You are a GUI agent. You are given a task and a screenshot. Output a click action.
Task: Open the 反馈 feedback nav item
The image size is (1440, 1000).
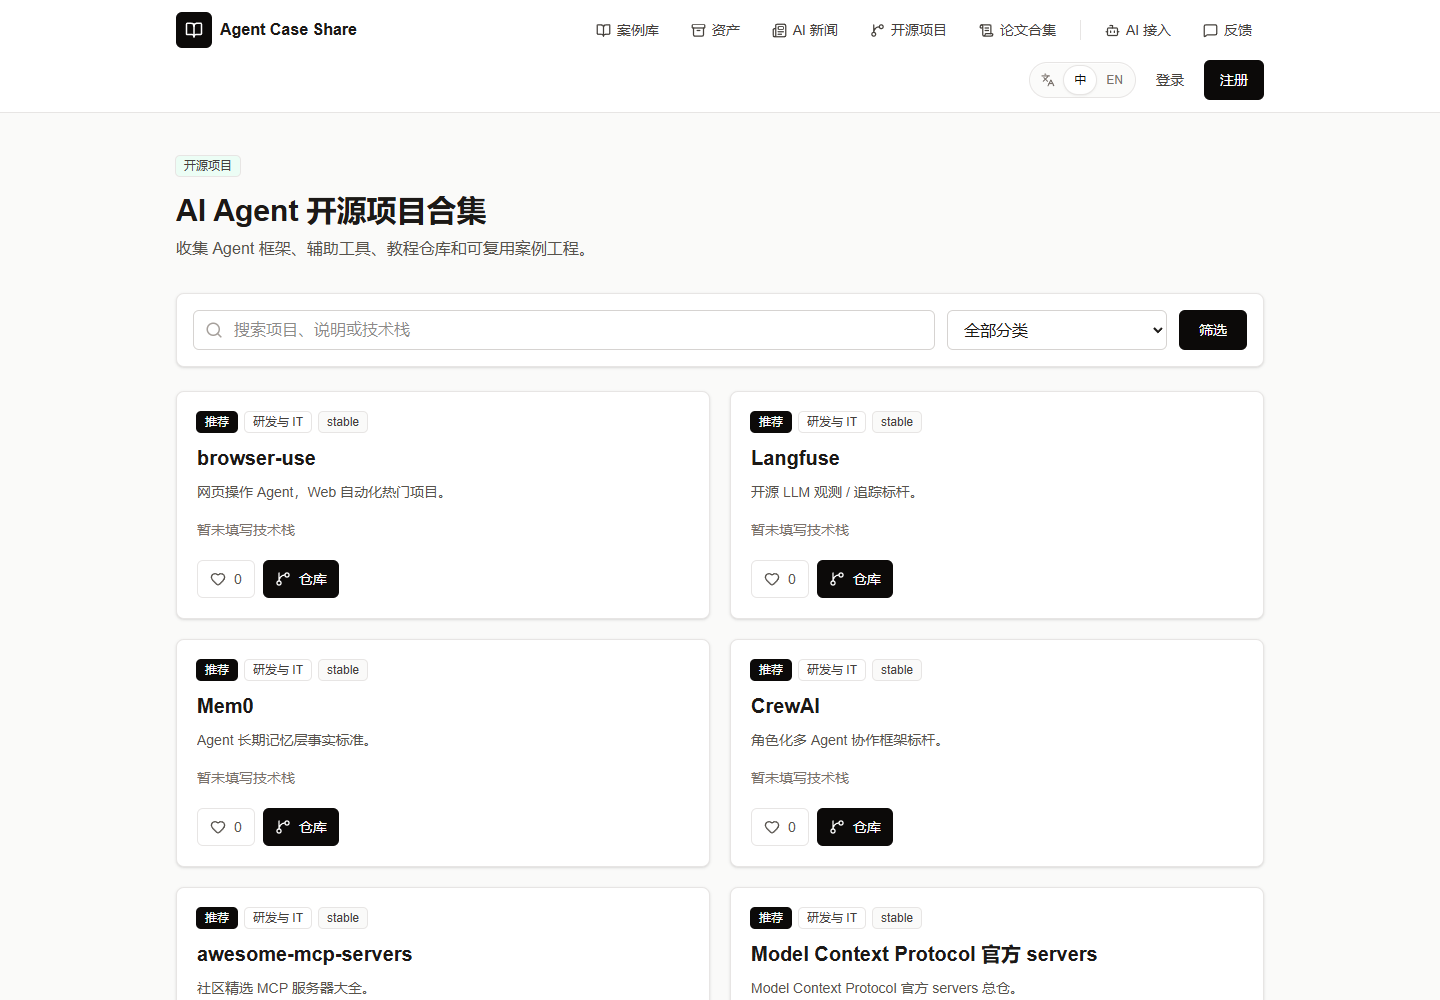pos(1227,30)
